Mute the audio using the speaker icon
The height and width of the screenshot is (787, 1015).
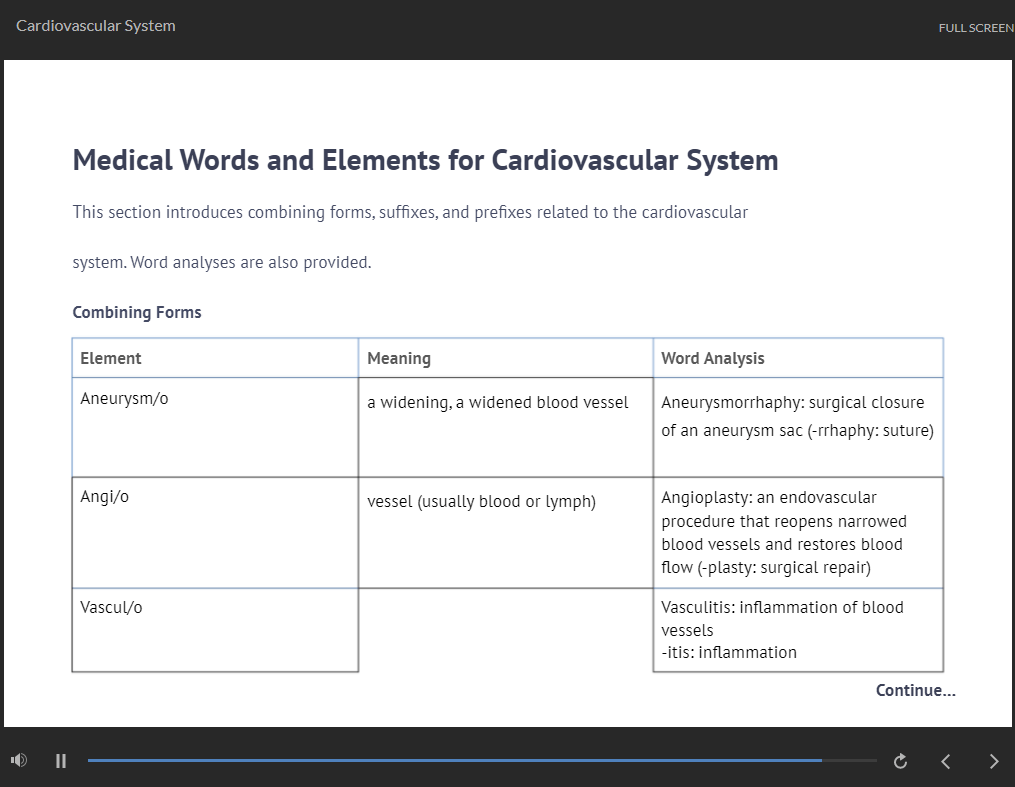[x=18, y=761]
